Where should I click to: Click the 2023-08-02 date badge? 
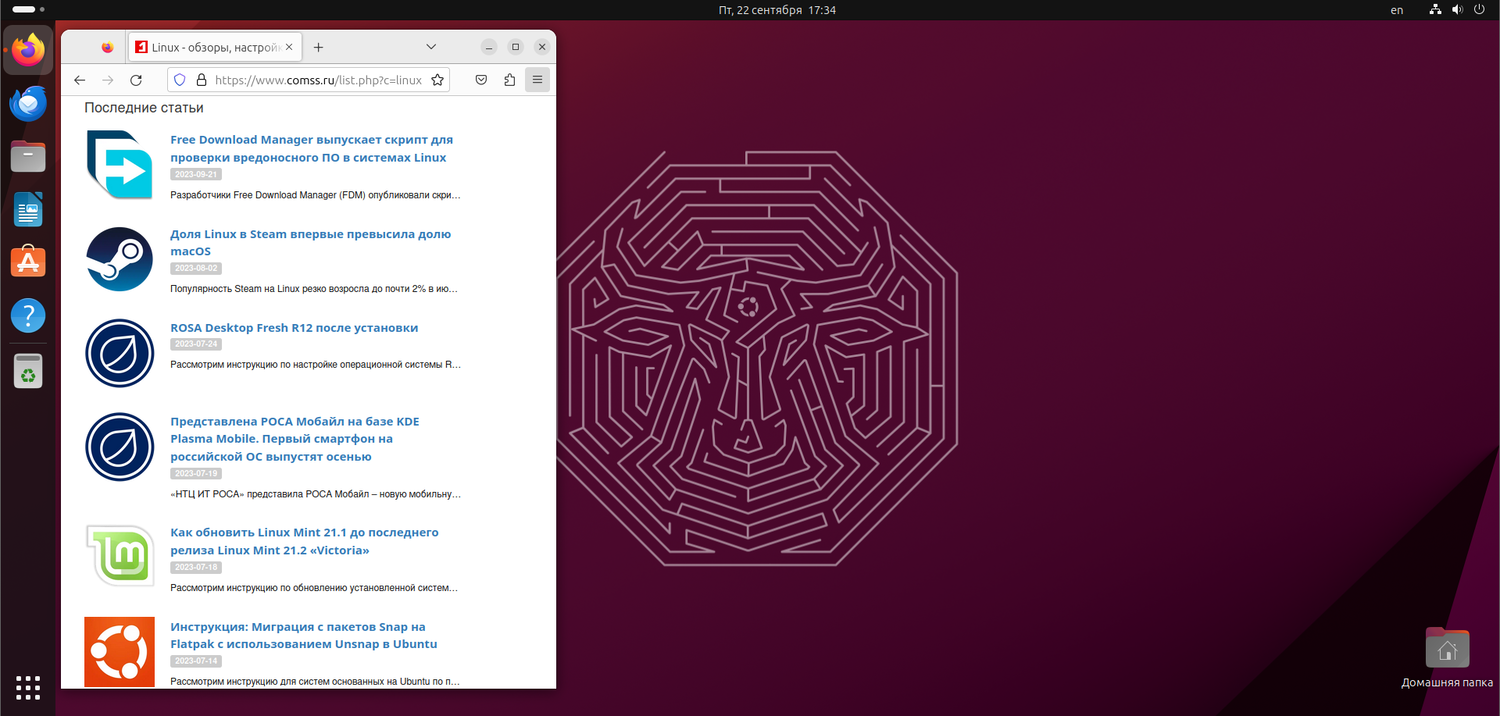click(195, 269)
